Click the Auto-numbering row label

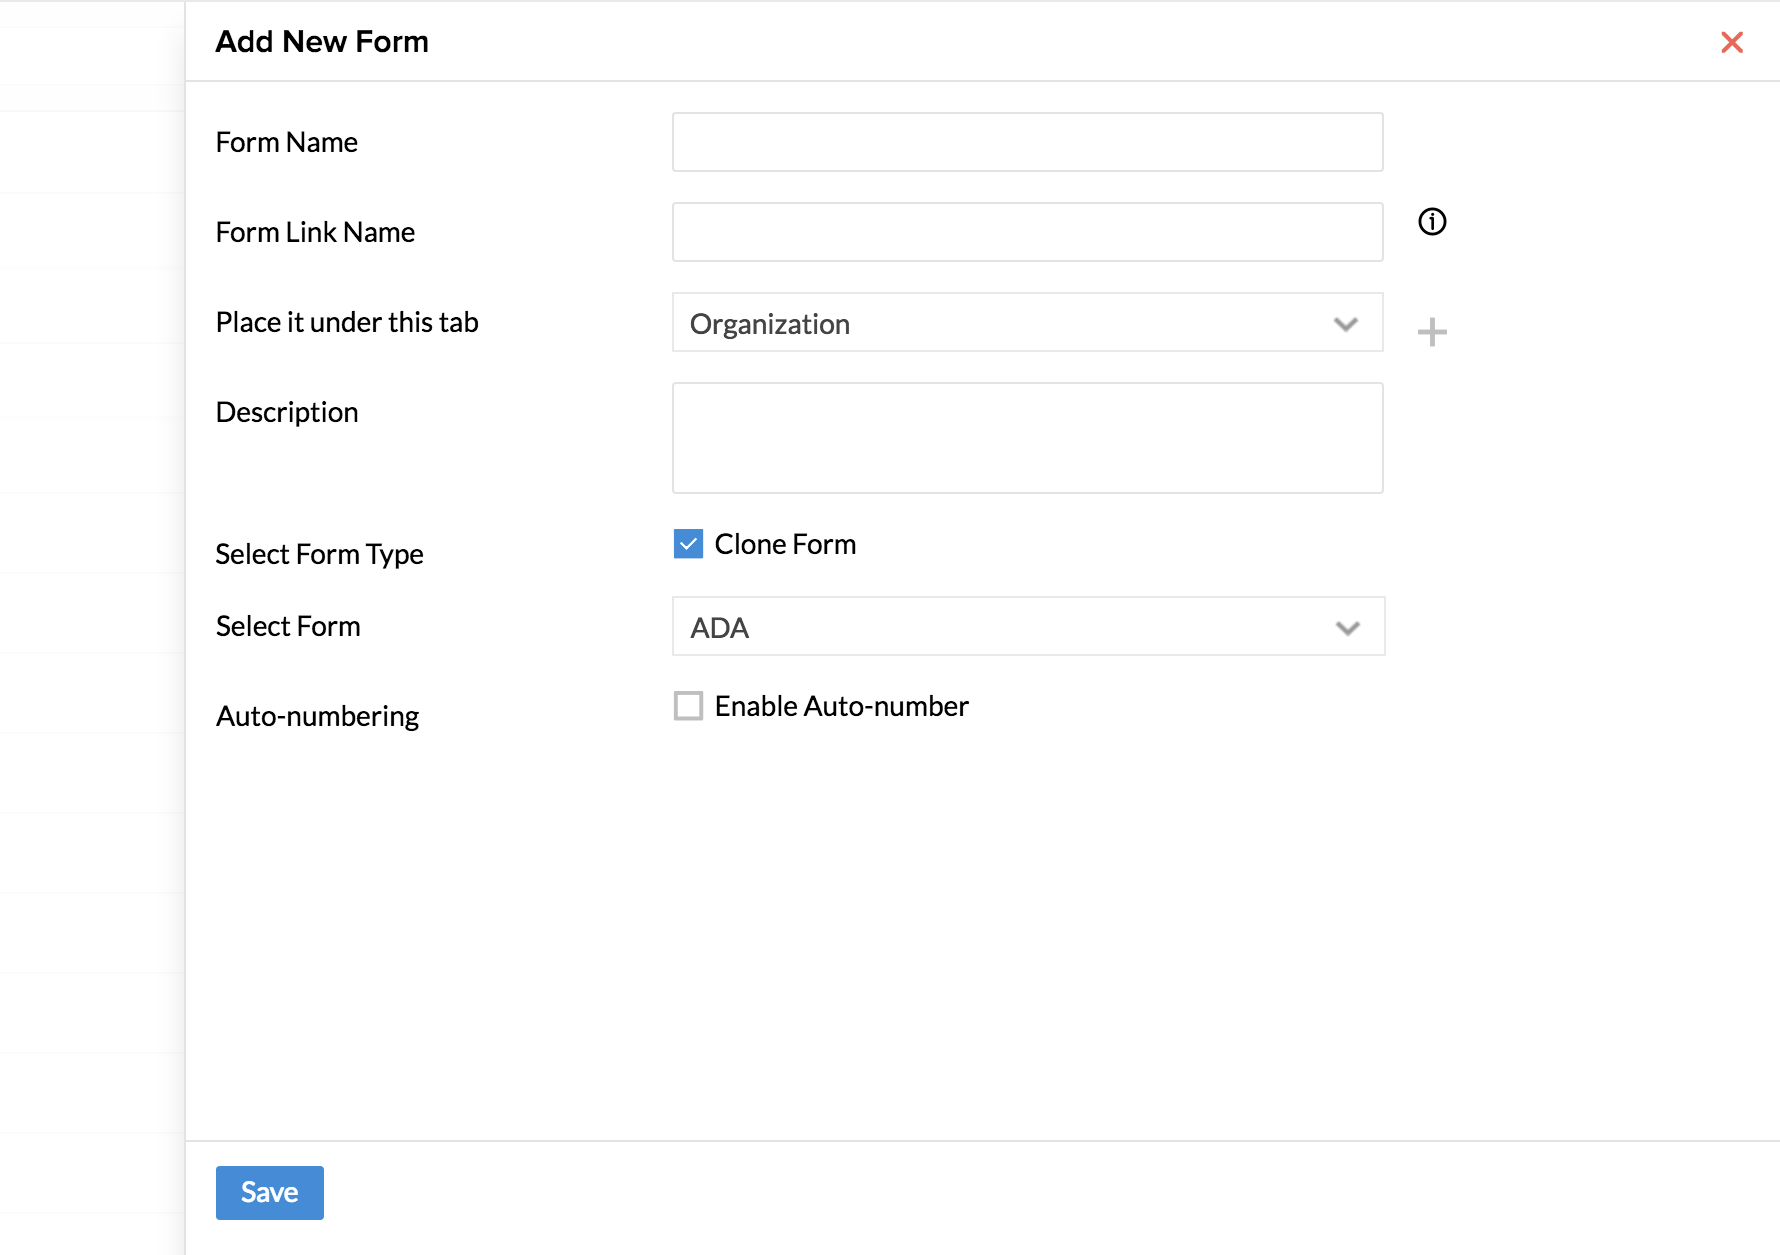point(317,716)
